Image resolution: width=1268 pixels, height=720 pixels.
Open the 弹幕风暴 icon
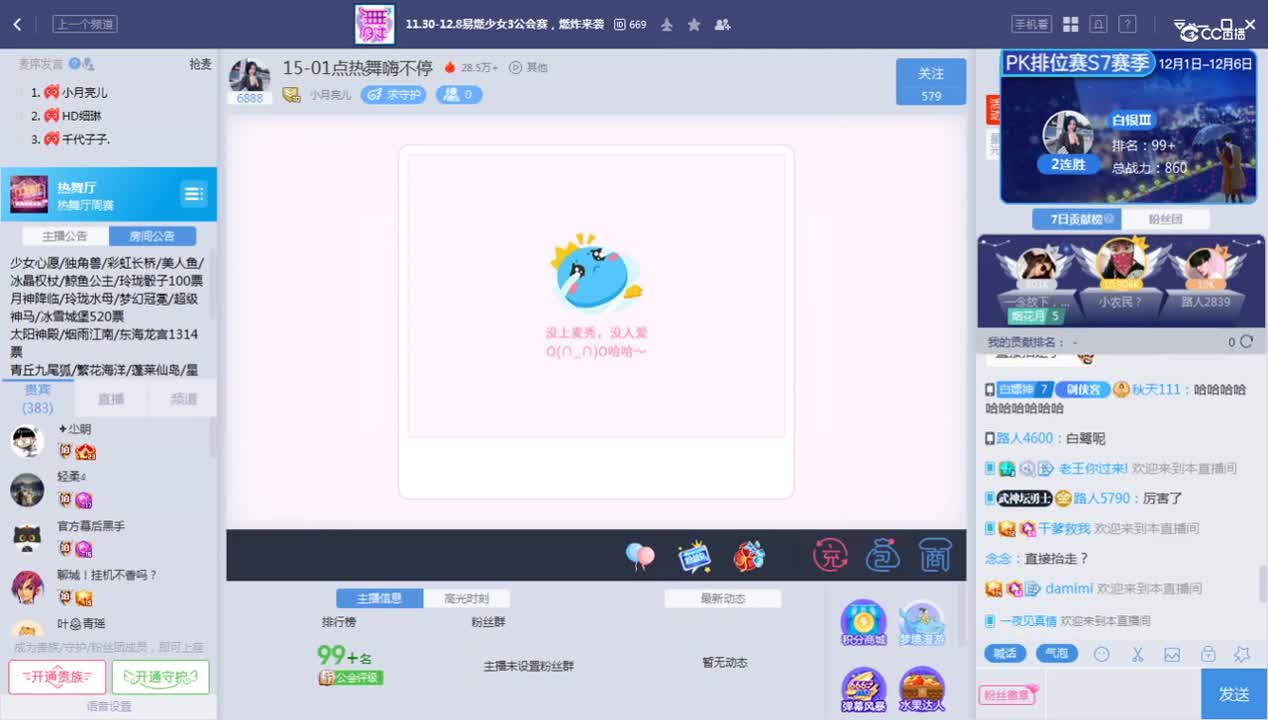(863, 690)
